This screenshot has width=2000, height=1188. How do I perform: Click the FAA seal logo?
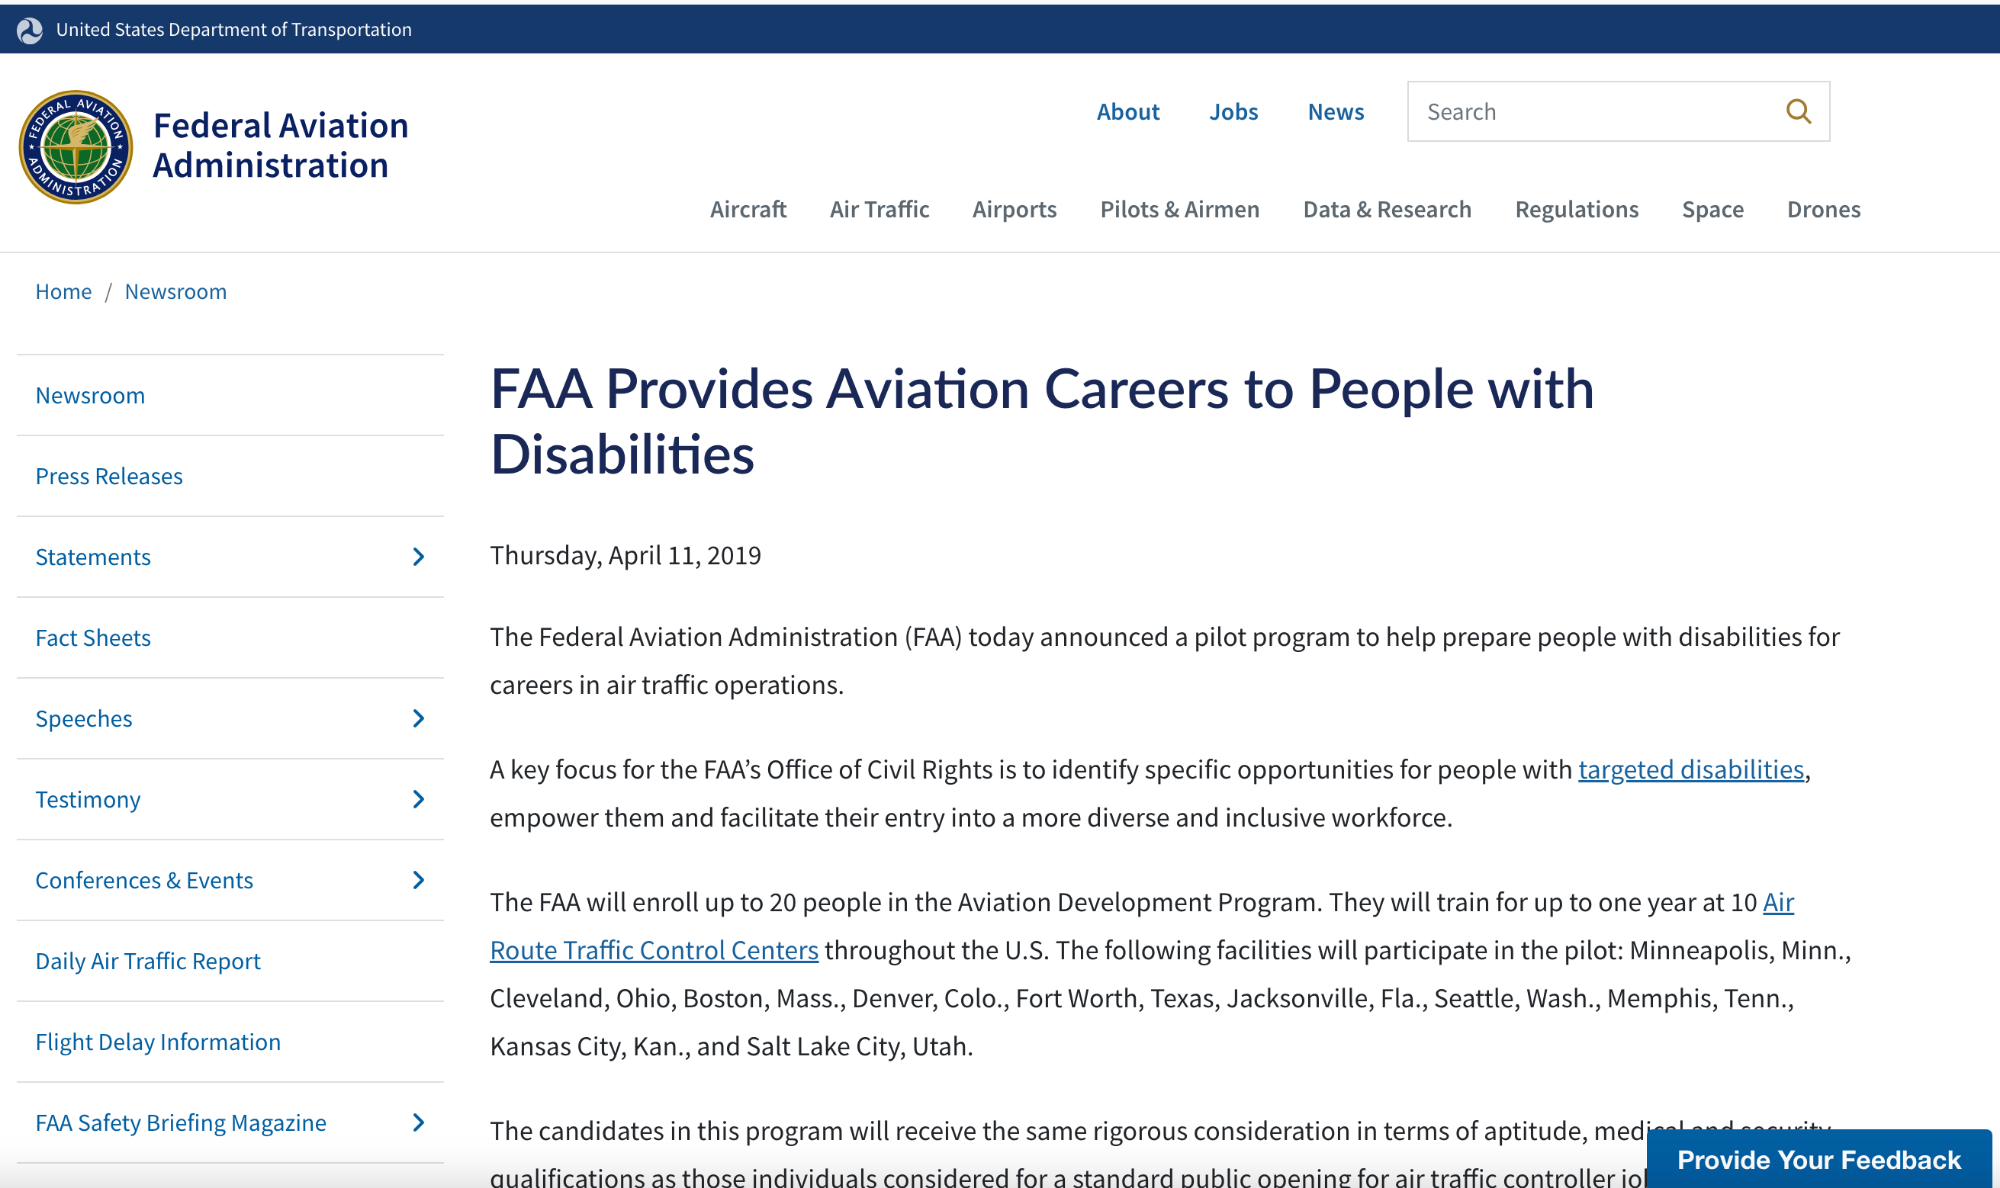pos(76,147)
